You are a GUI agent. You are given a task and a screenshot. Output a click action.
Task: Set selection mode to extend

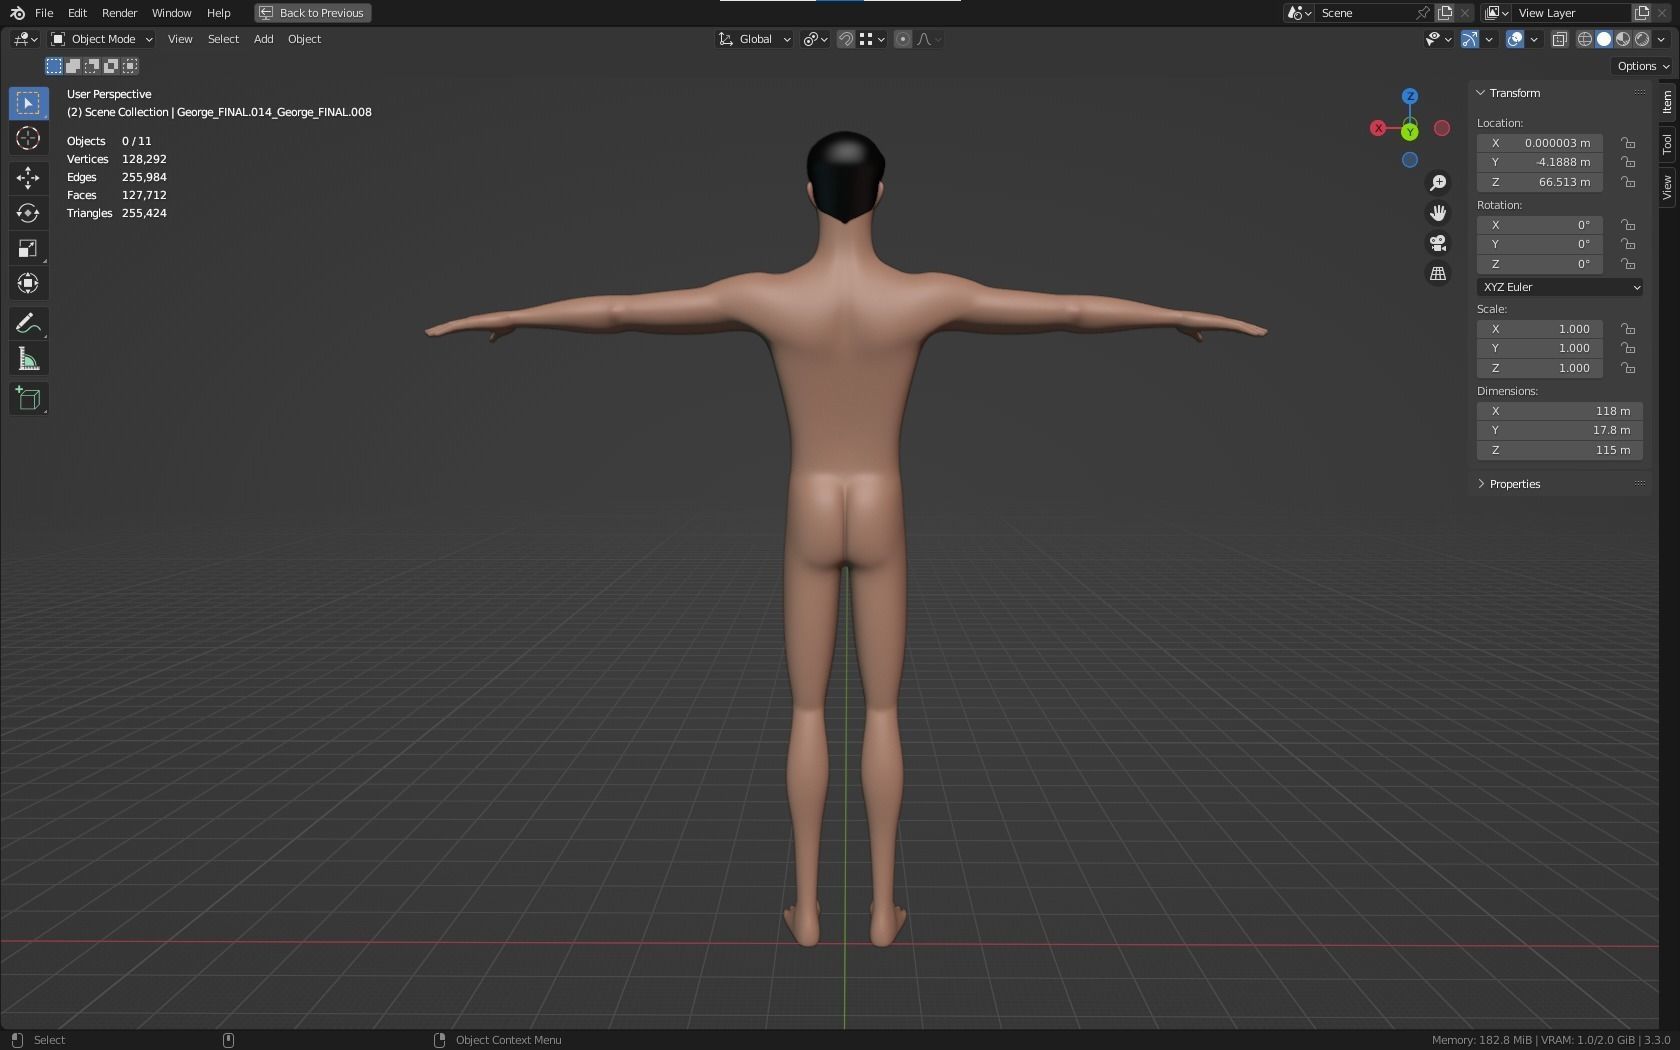pyautogui.click(x=73, y=66)
